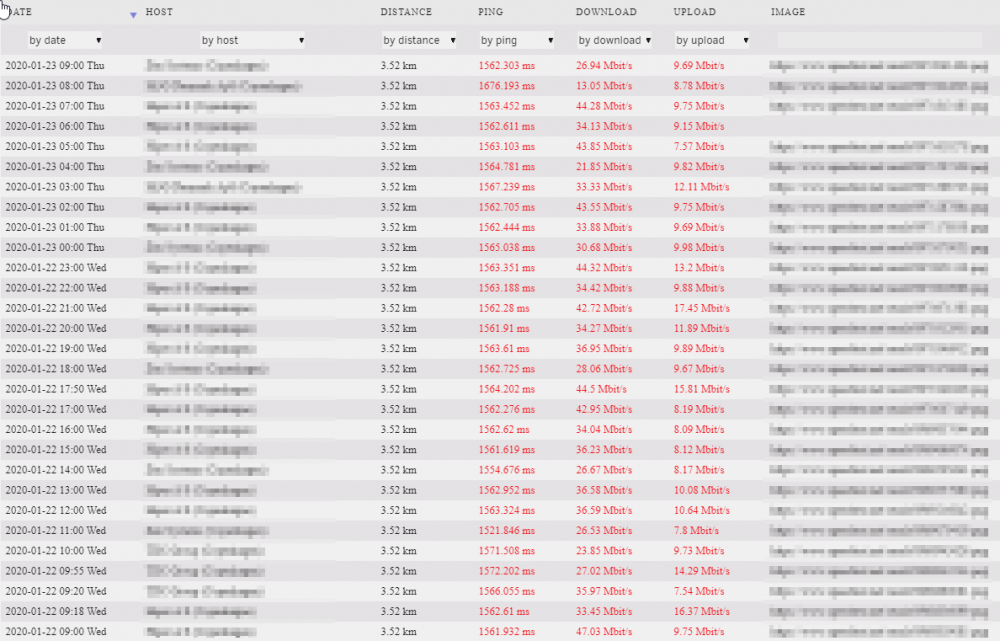Click download value 43.55 Mbit/s
Image resolution: width=1000 pixels, height=641 pixels.
[x=604, y=207]
